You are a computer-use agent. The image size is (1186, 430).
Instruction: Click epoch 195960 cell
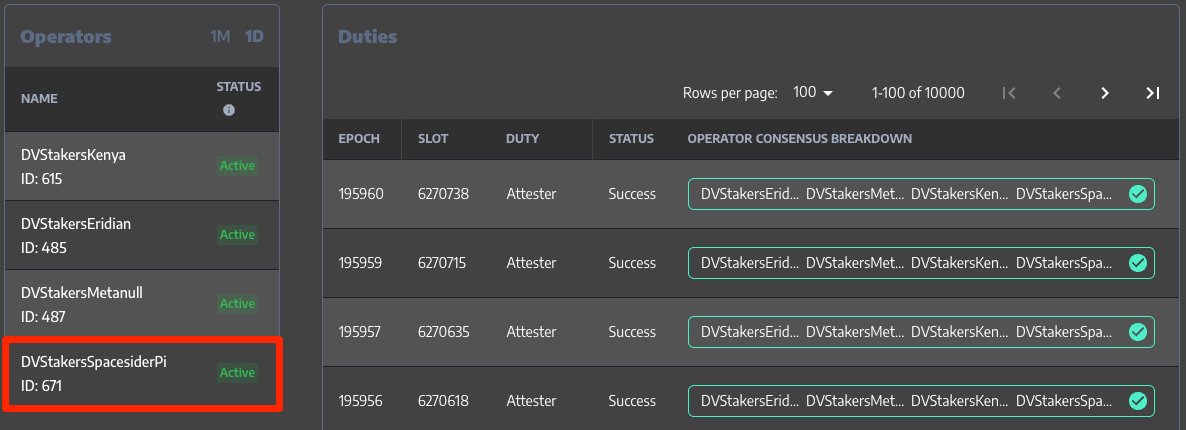[x=361, y=194]
